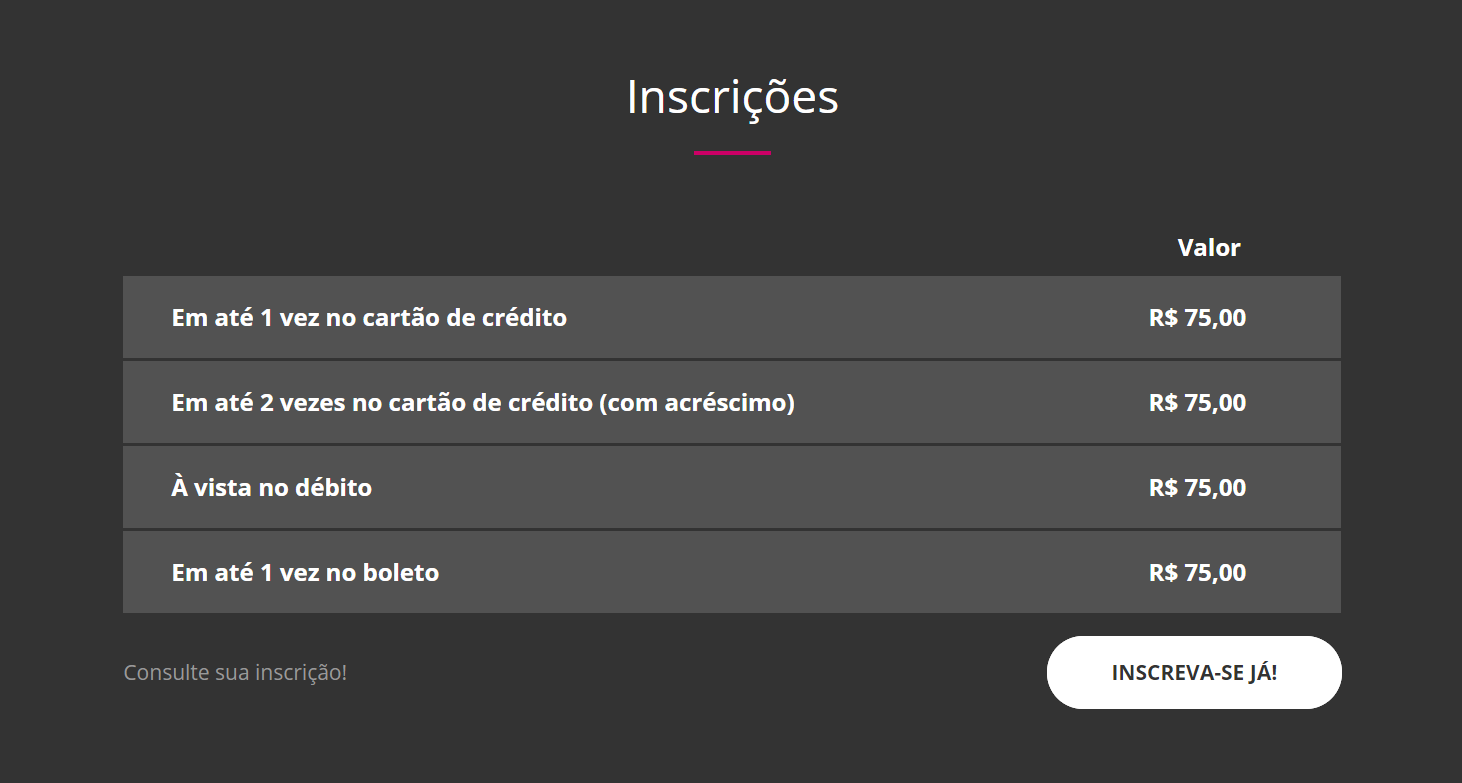Click the pink divider under Inscrições
1462x783 pixels.
click(x=733, y=153)
